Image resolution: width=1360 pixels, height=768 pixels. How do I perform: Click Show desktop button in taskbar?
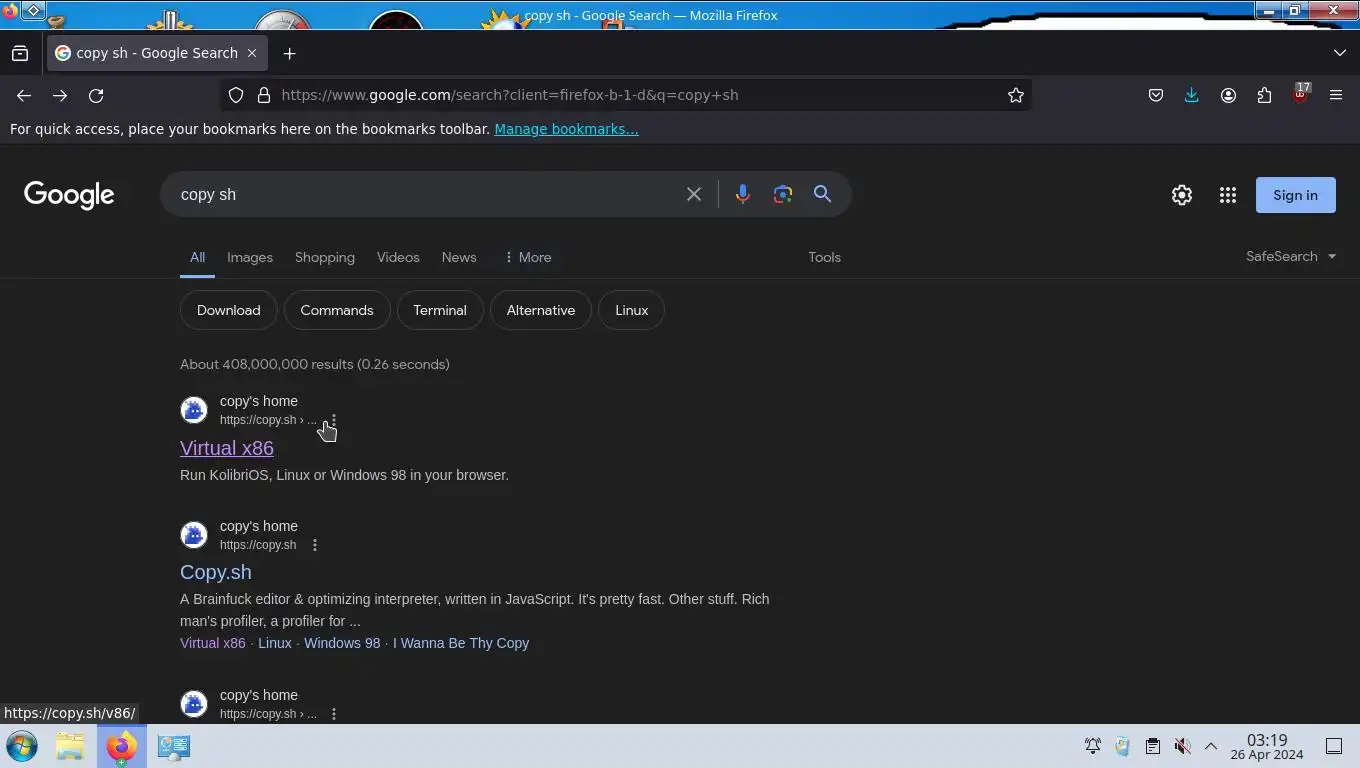click(x=1334, y=746)
